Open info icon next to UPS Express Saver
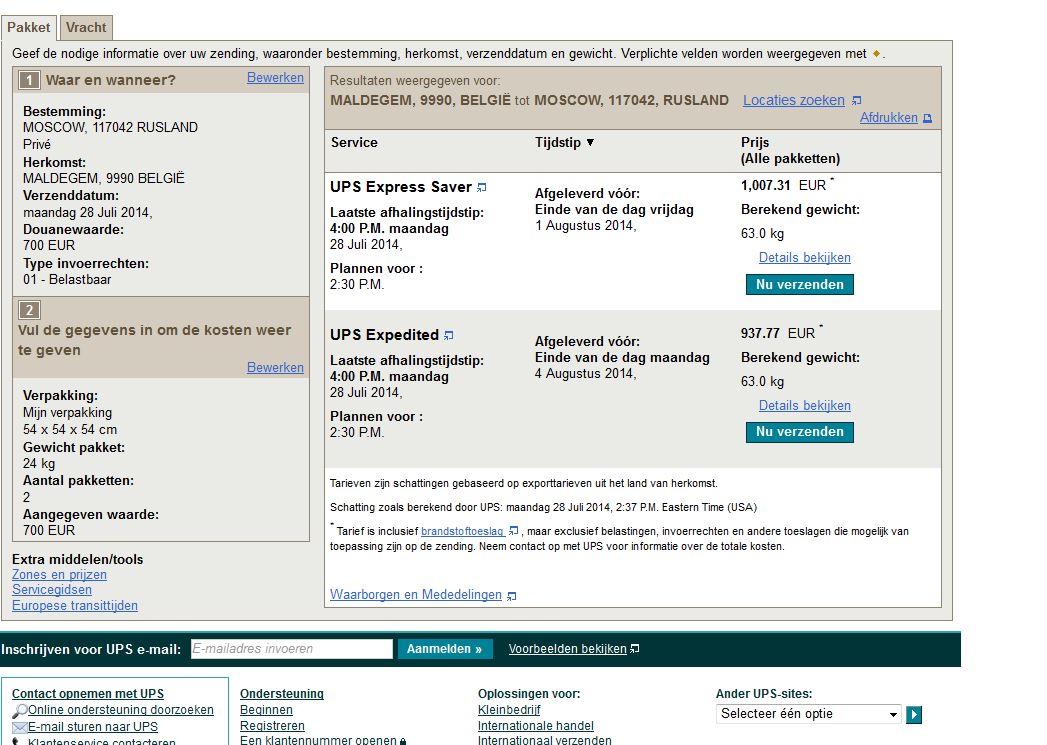The image size is (1047, 745). coord(481,188)
